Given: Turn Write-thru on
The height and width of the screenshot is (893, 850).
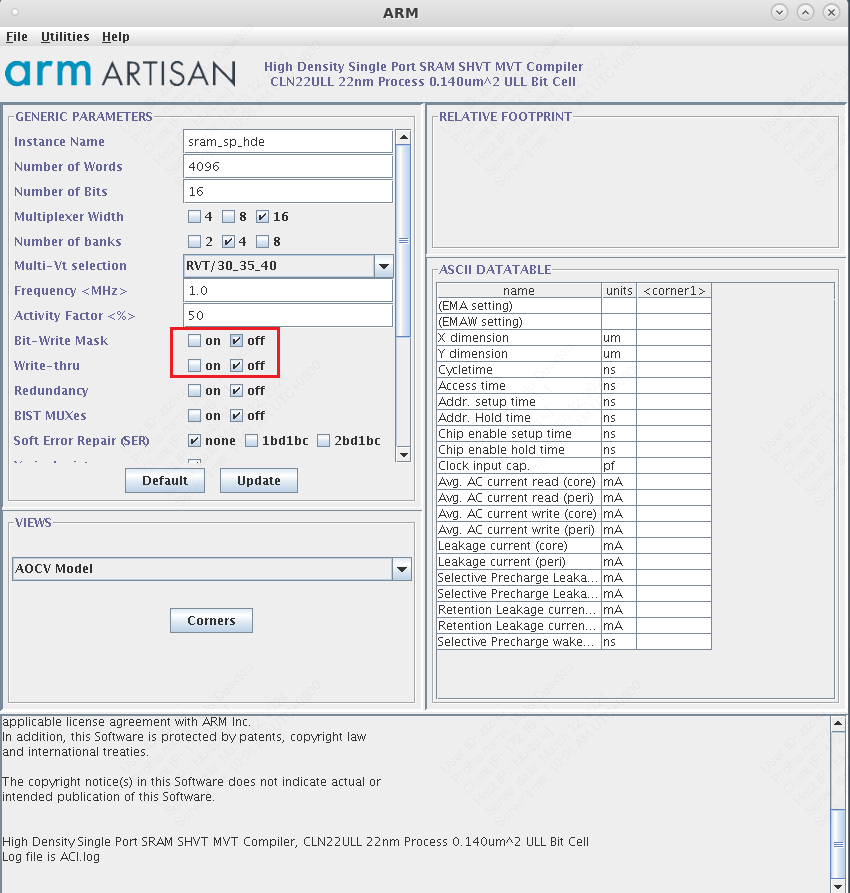Looking at the screenshot, I should coord(194,366).
